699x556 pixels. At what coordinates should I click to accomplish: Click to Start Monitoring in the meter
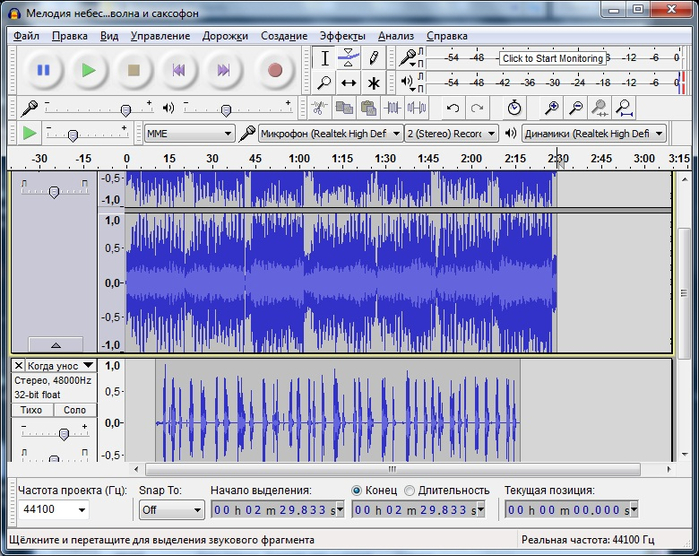(x=553, y=58)
